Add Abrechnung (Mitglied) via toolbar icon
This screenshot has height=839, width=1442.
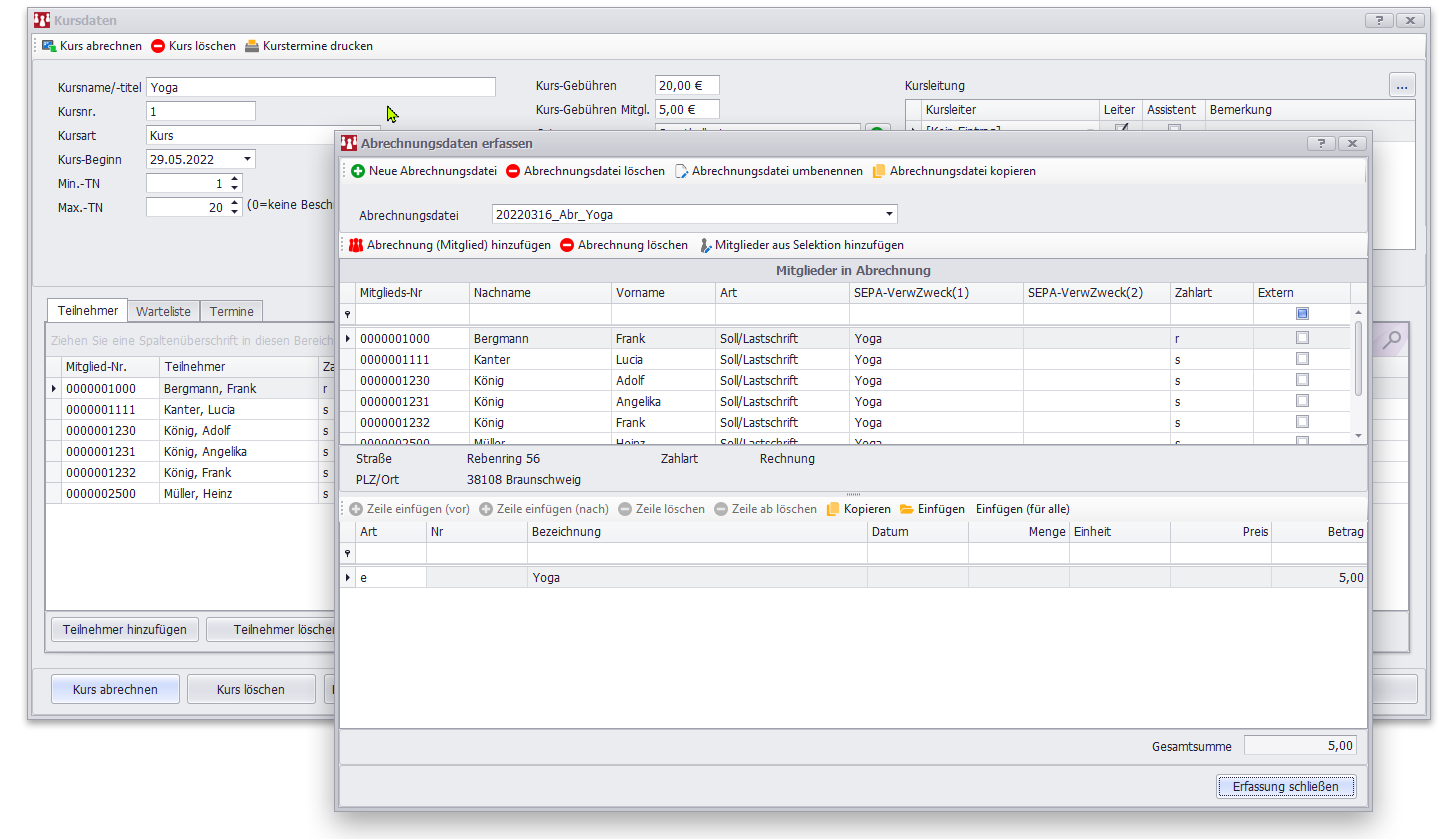click(x=355, y=245)
